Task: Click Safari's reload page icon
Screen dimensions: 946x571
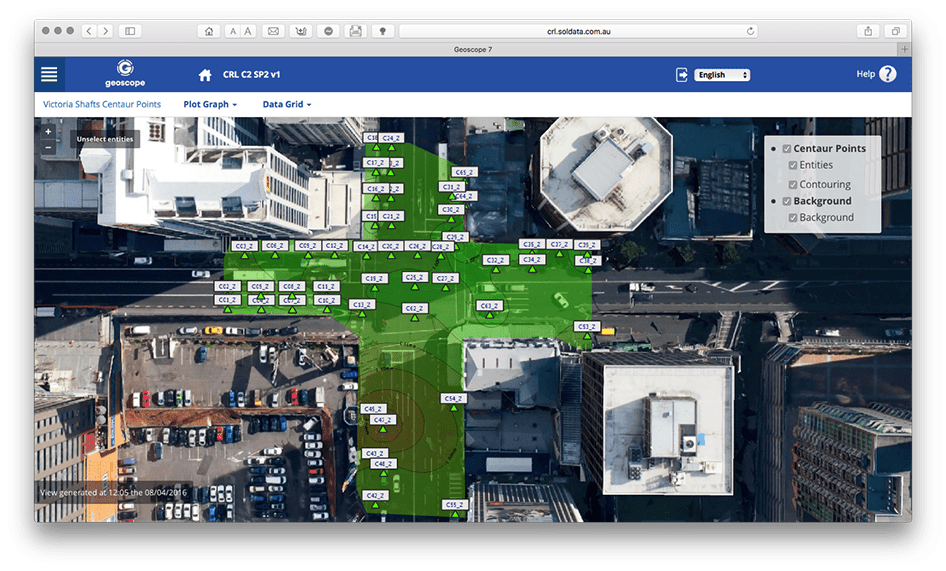Action: point(750,31)
